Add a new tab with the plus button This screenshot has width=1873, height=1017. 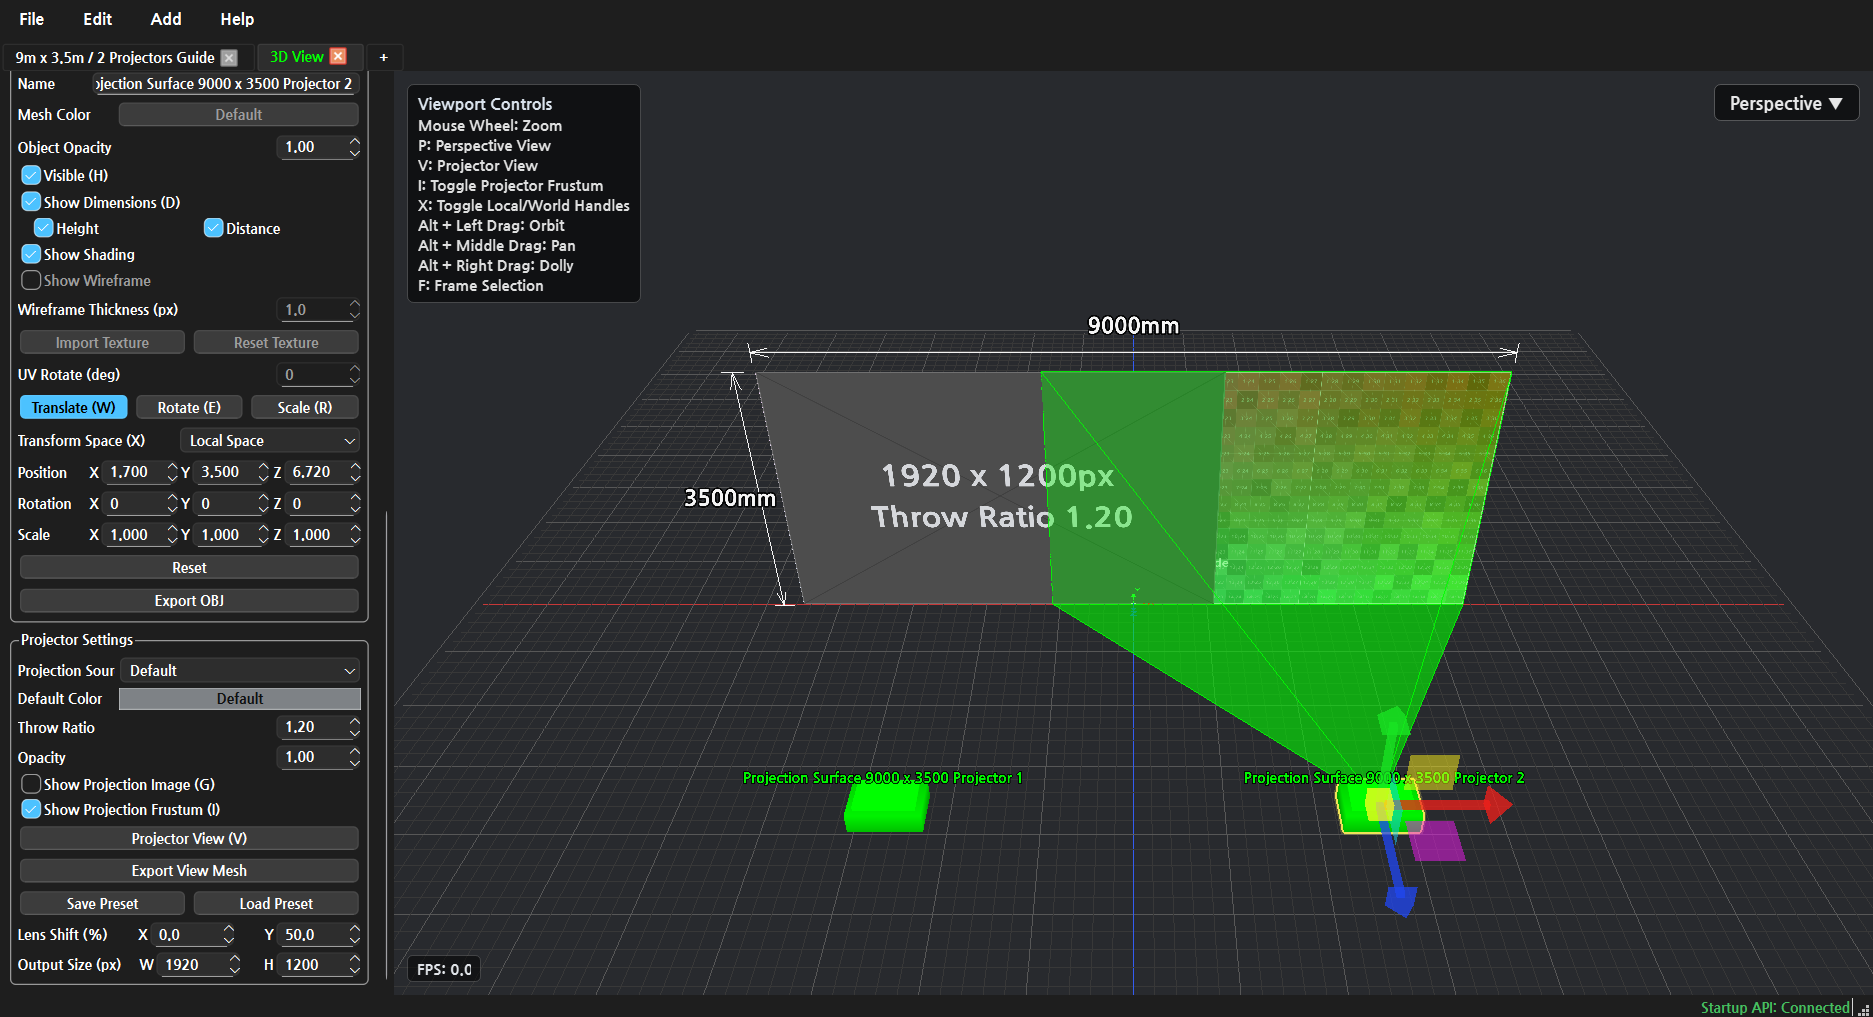(x=383, y=58)
